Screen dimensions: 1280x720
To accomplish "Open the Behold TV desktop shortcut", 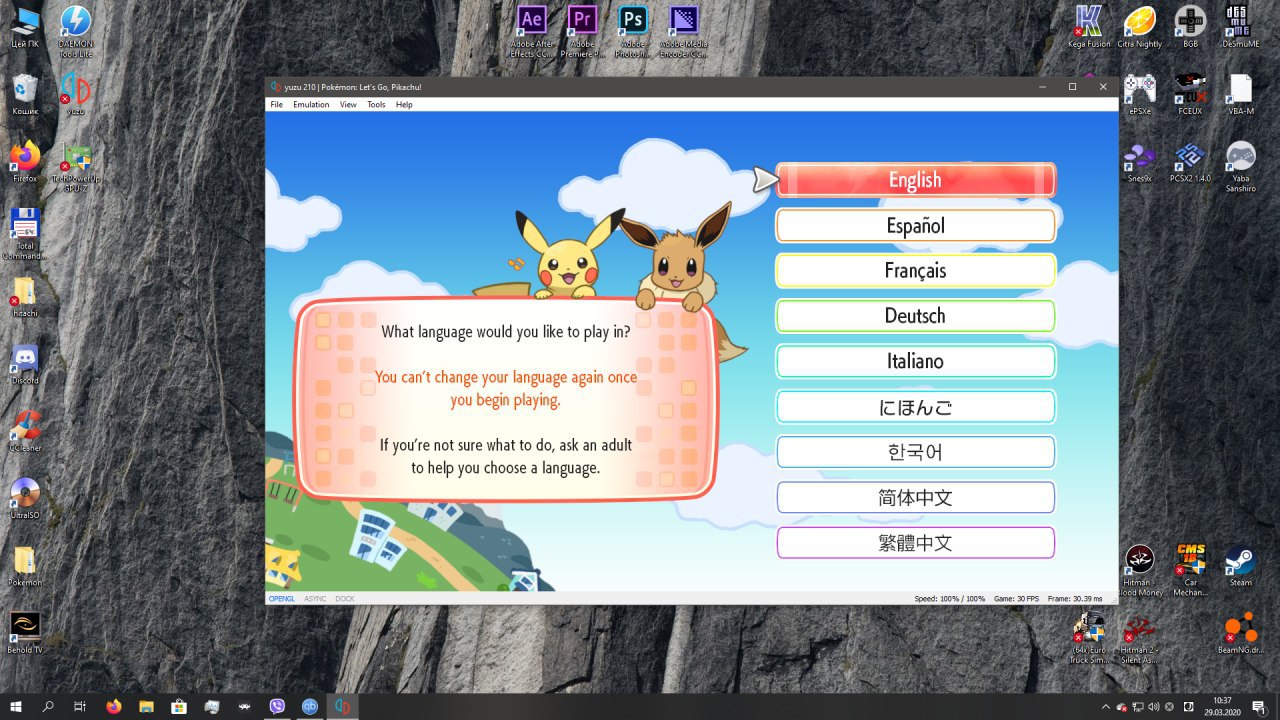I will (x=25, y=632).
